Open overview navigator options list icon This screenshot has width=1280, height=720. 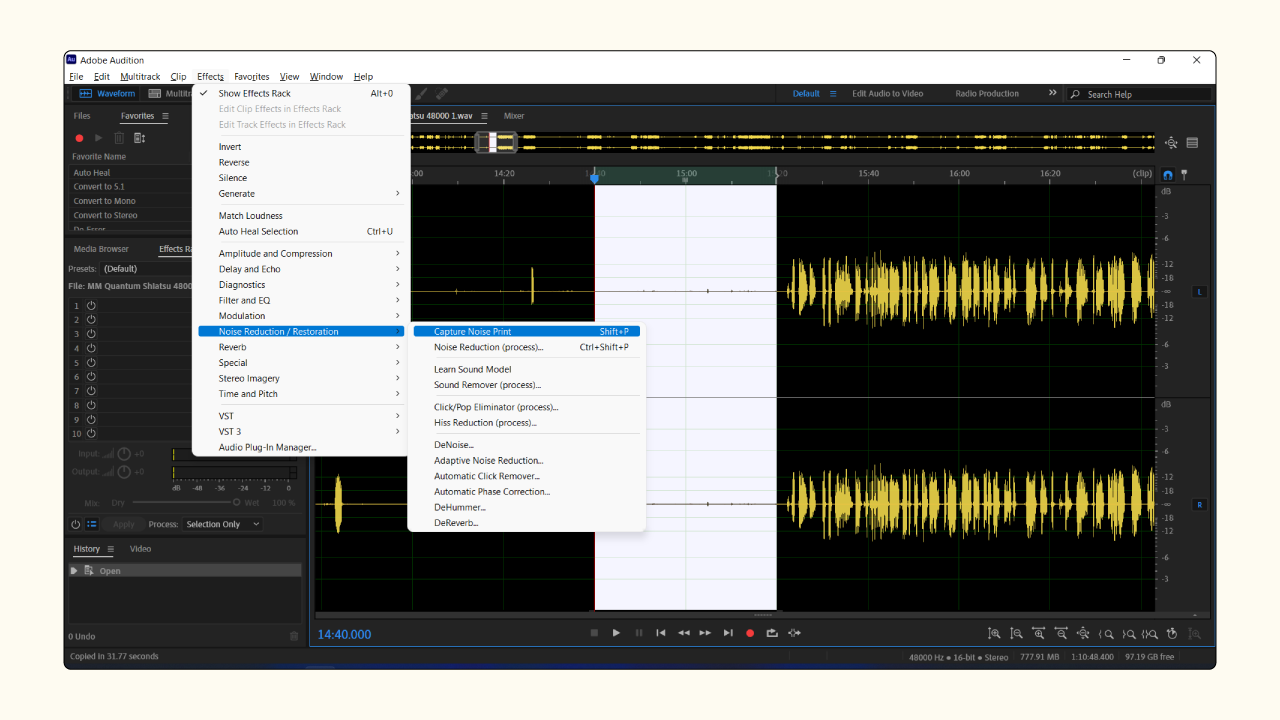(x=1192, y=143)
